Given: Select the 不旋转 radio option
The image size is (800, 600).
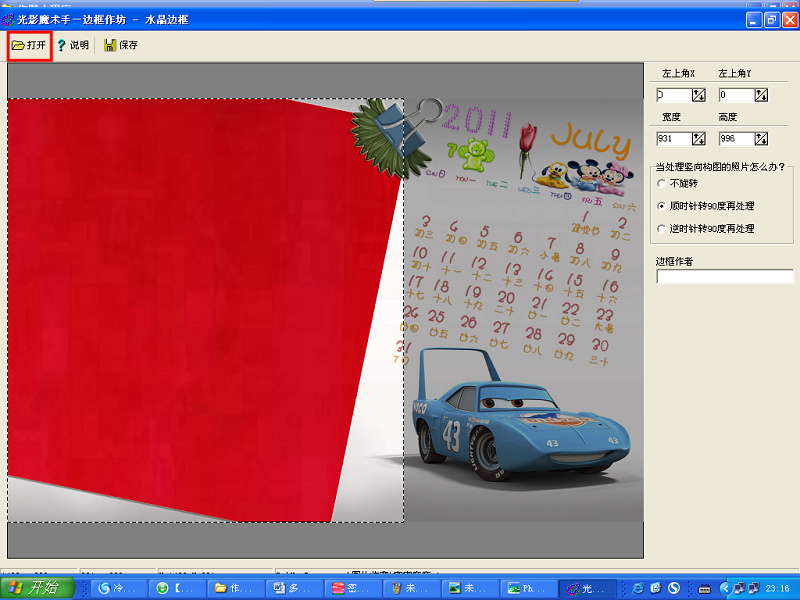Looking at the screenshot, I should tap(662, 183).
